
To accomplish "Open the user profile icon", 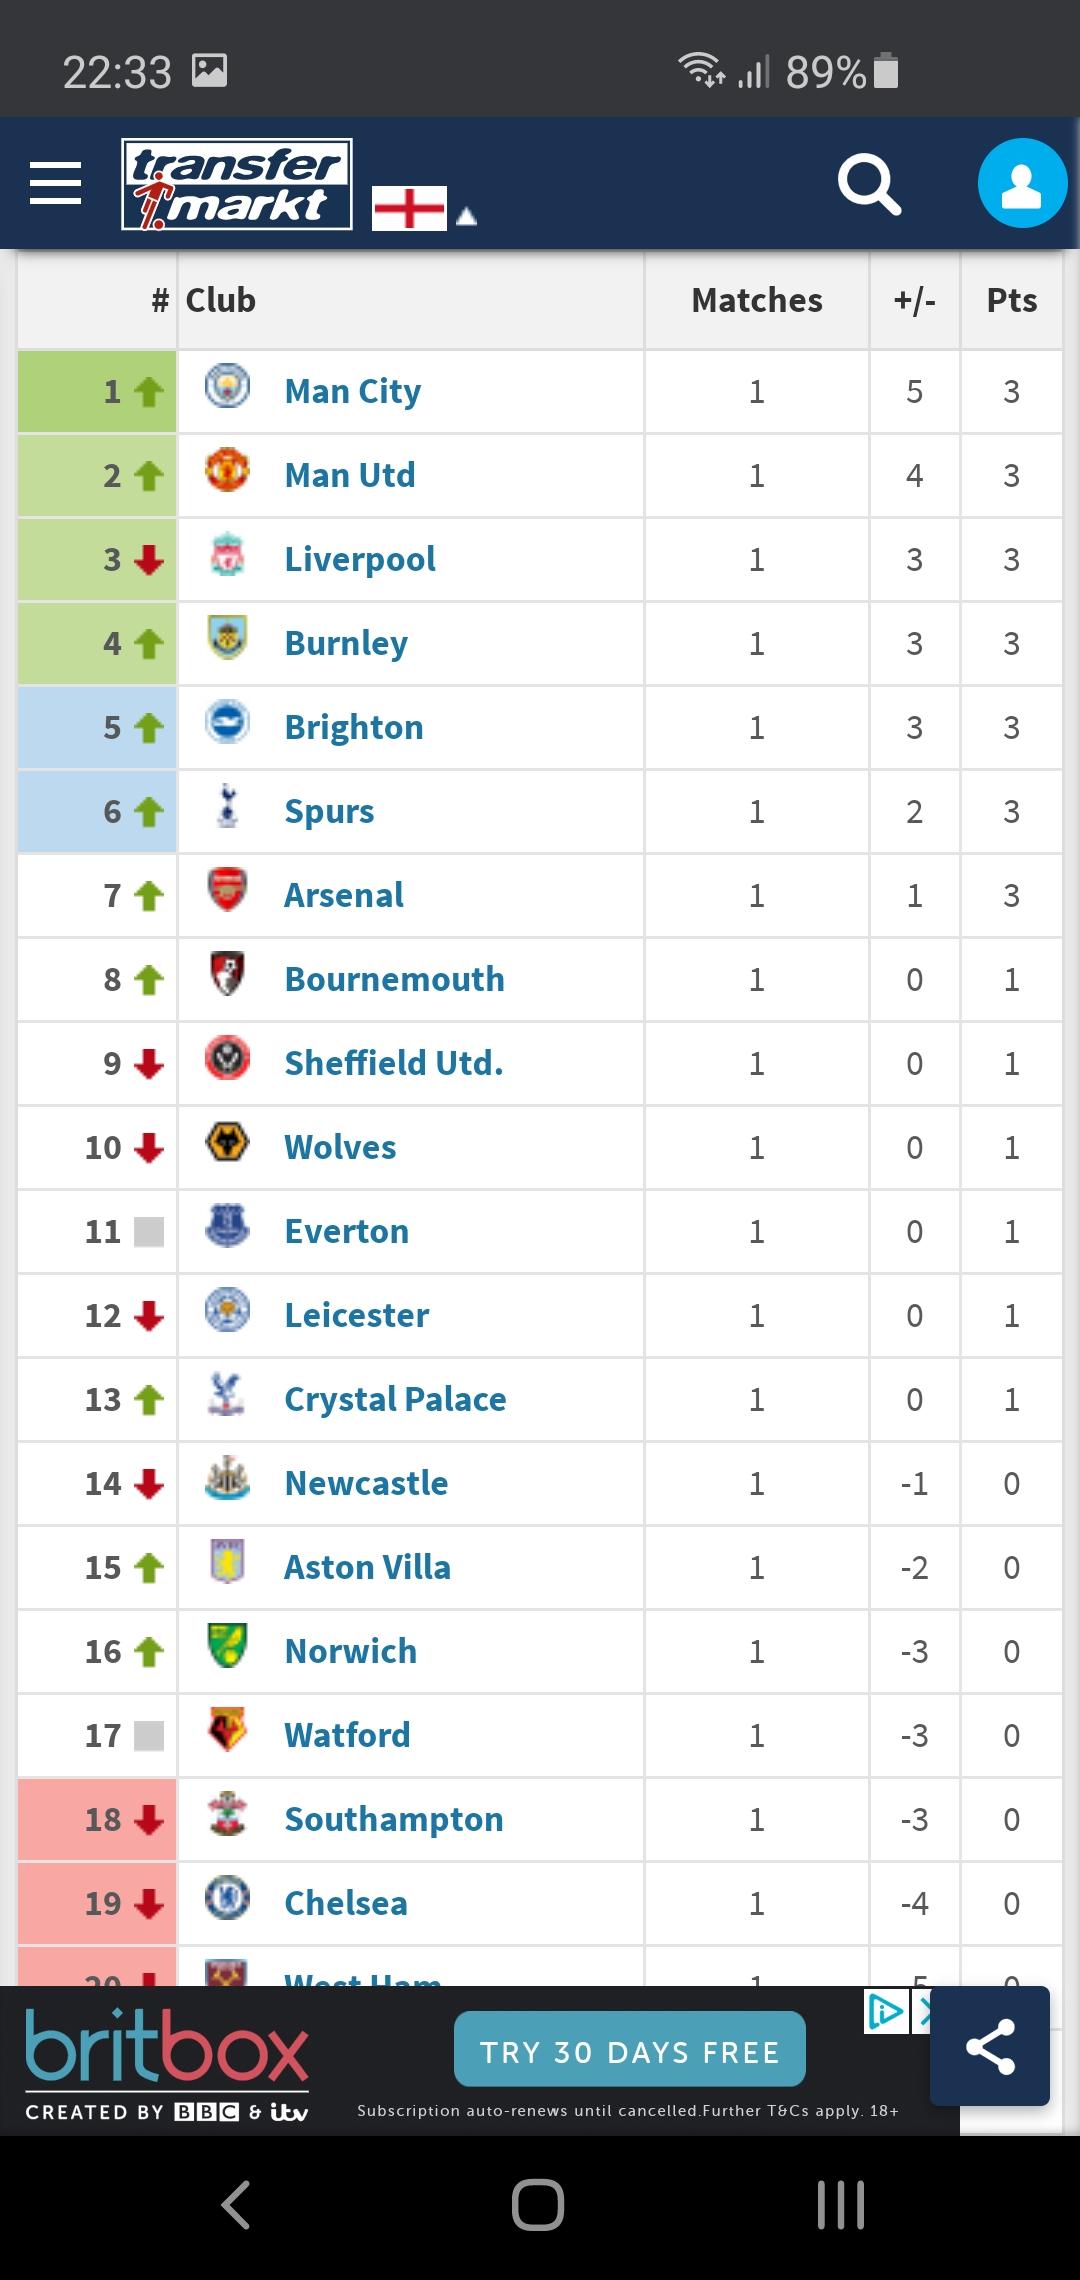I will (1021, 184).
